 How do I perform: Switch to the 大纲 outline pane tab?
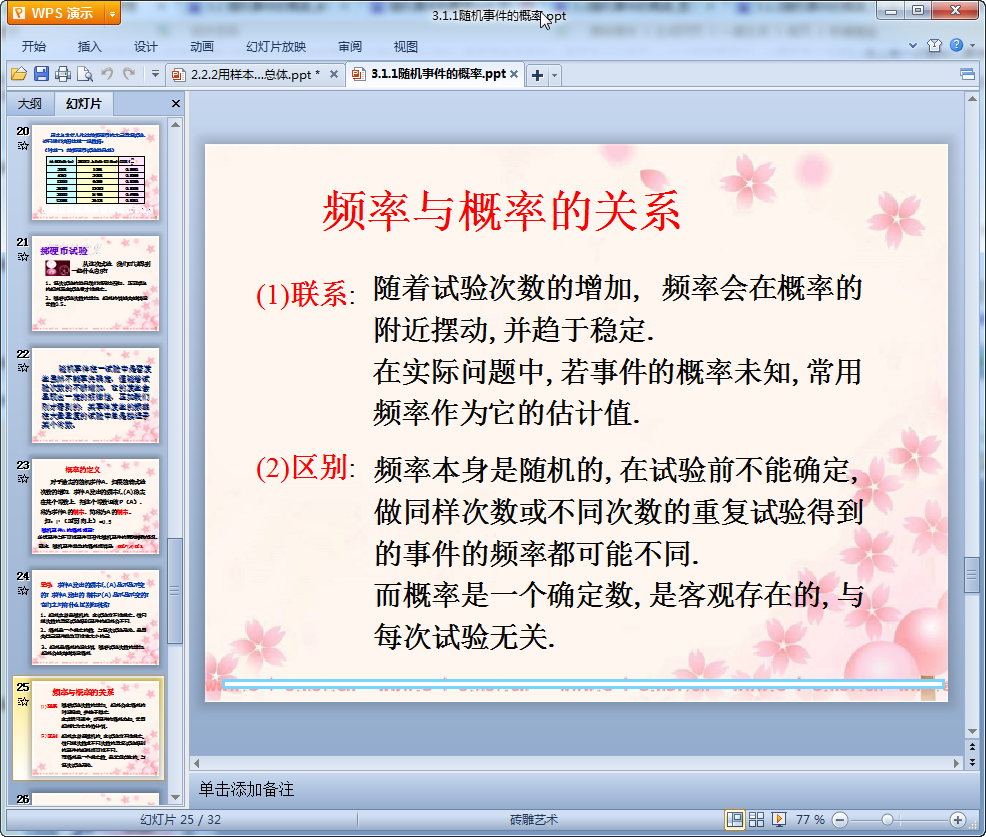tap(30, 104)
